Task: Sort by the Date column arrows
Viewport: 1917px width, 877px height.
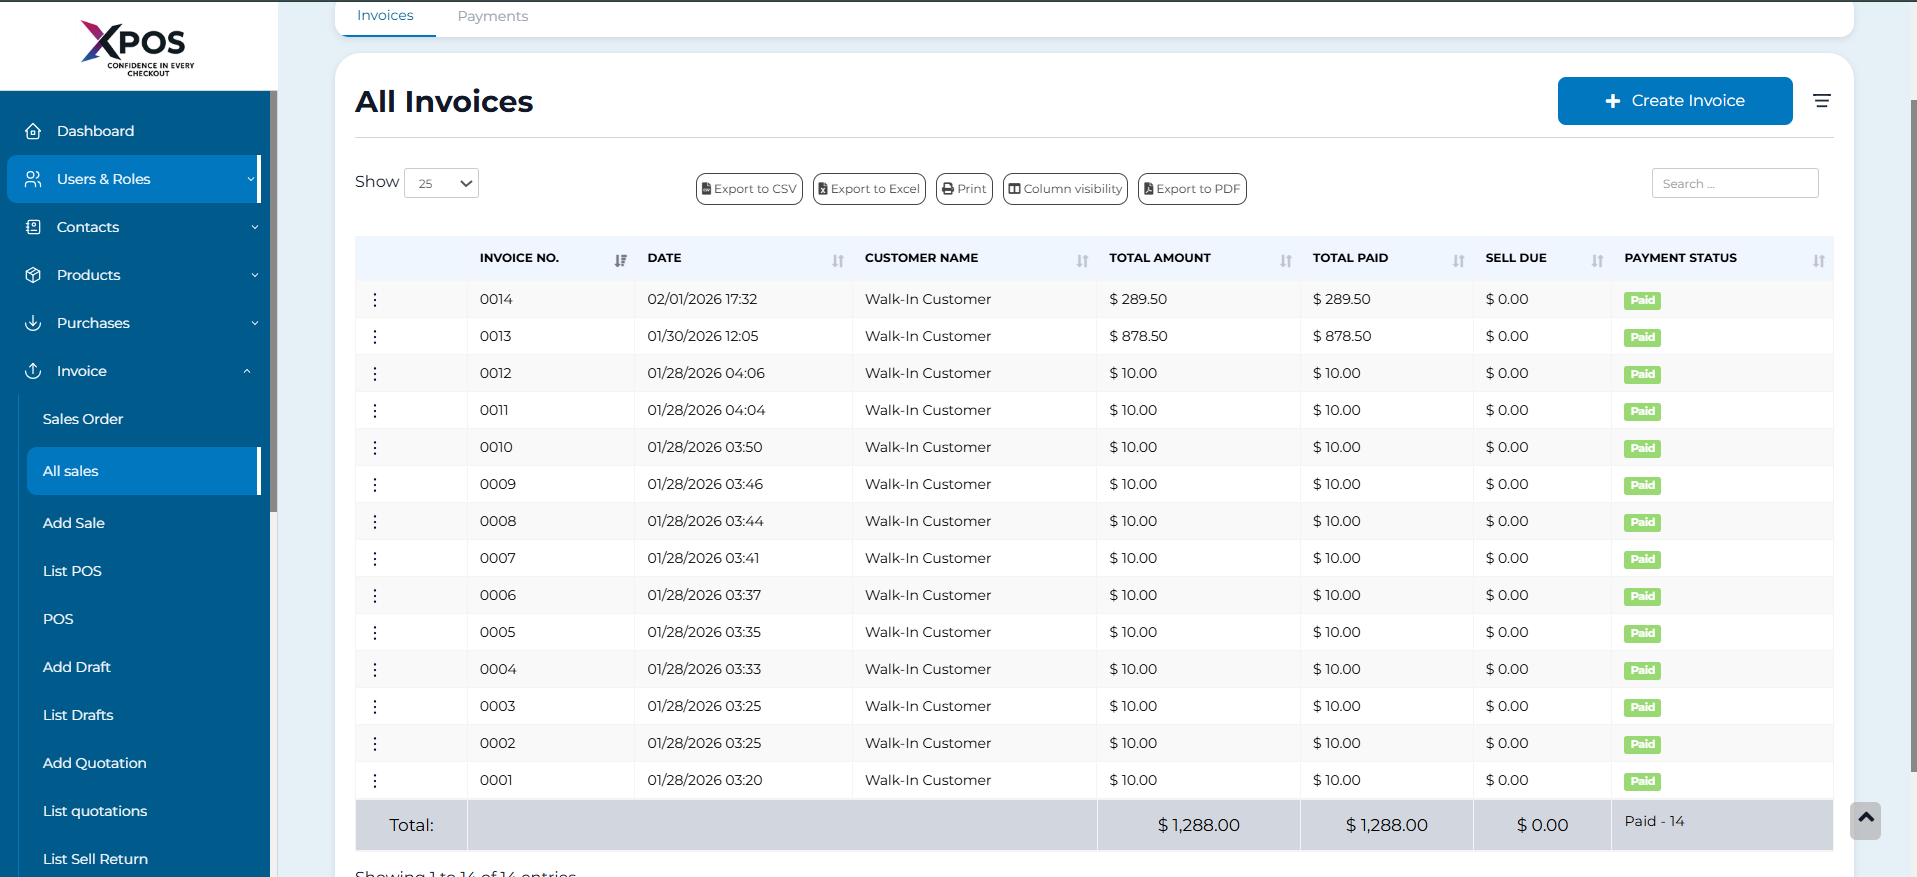Action: click(837, 260)
